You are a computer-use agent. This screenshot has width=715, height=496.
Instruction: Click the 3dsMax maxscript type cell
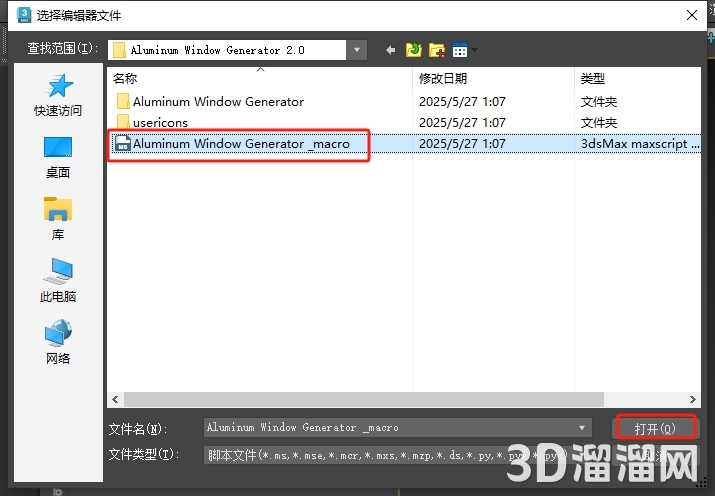tap(639, 144)
